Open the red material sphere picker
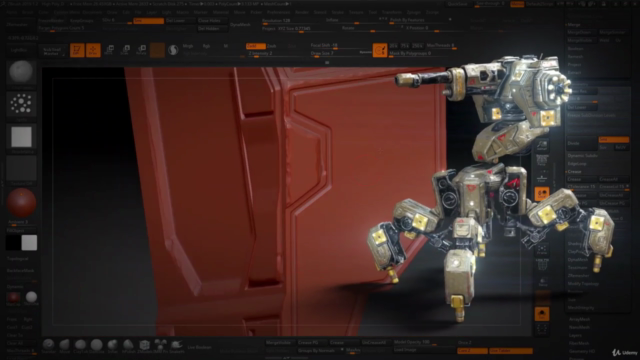 pos(21,203)
